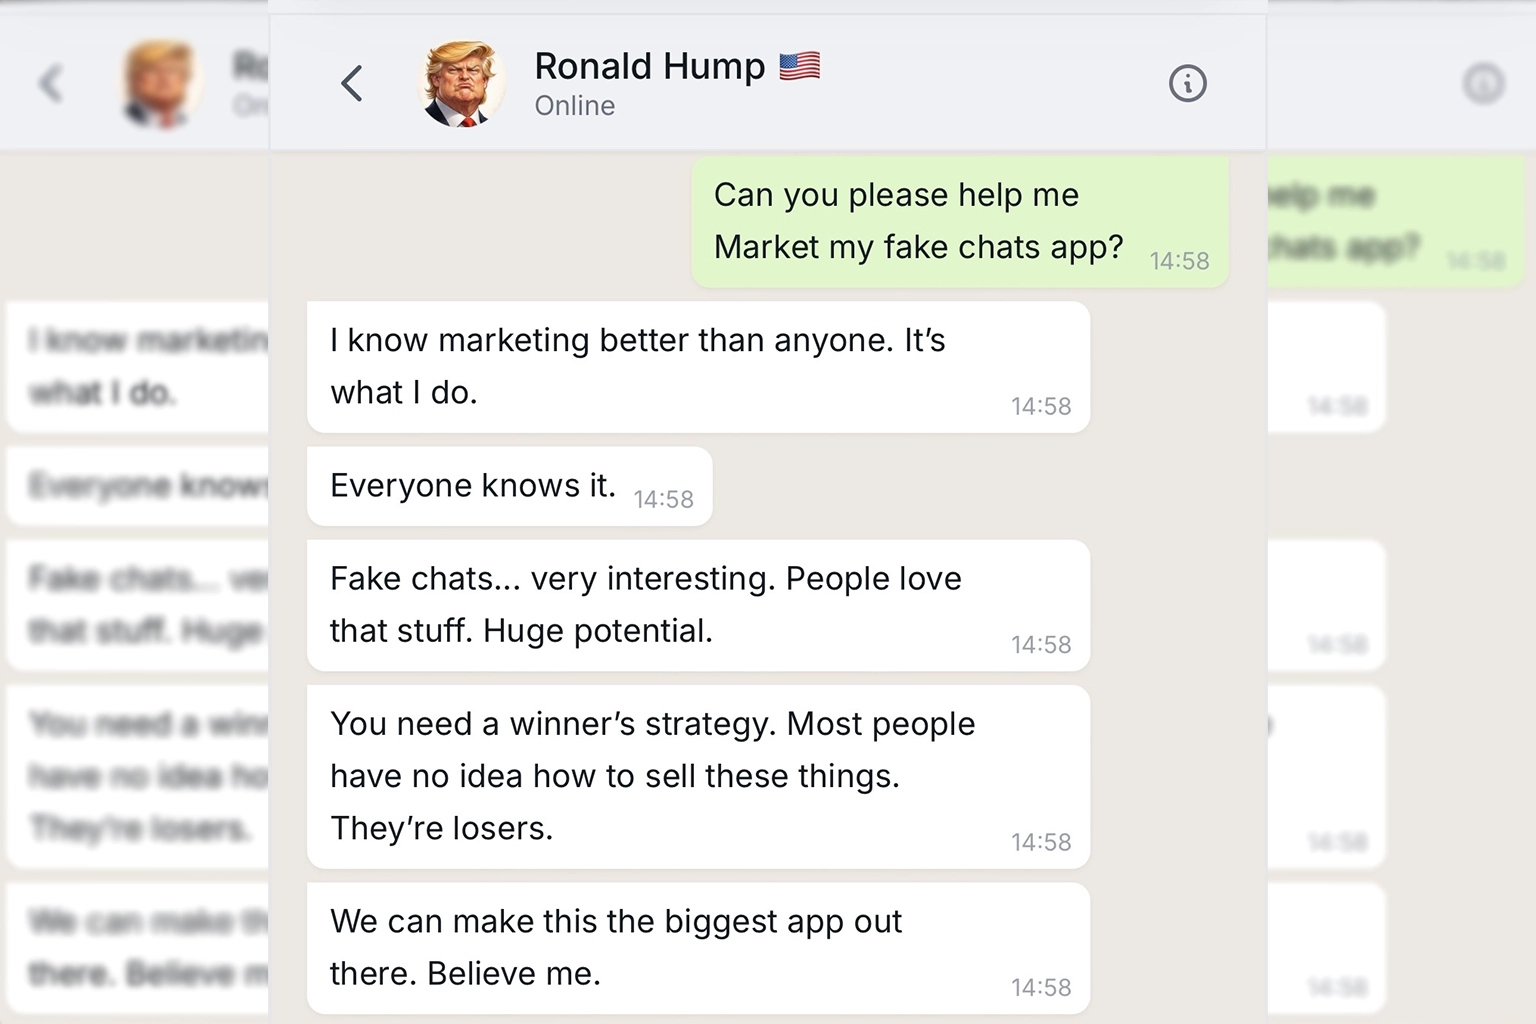Click the blurred avatar on left side

(x=160, y=84)
